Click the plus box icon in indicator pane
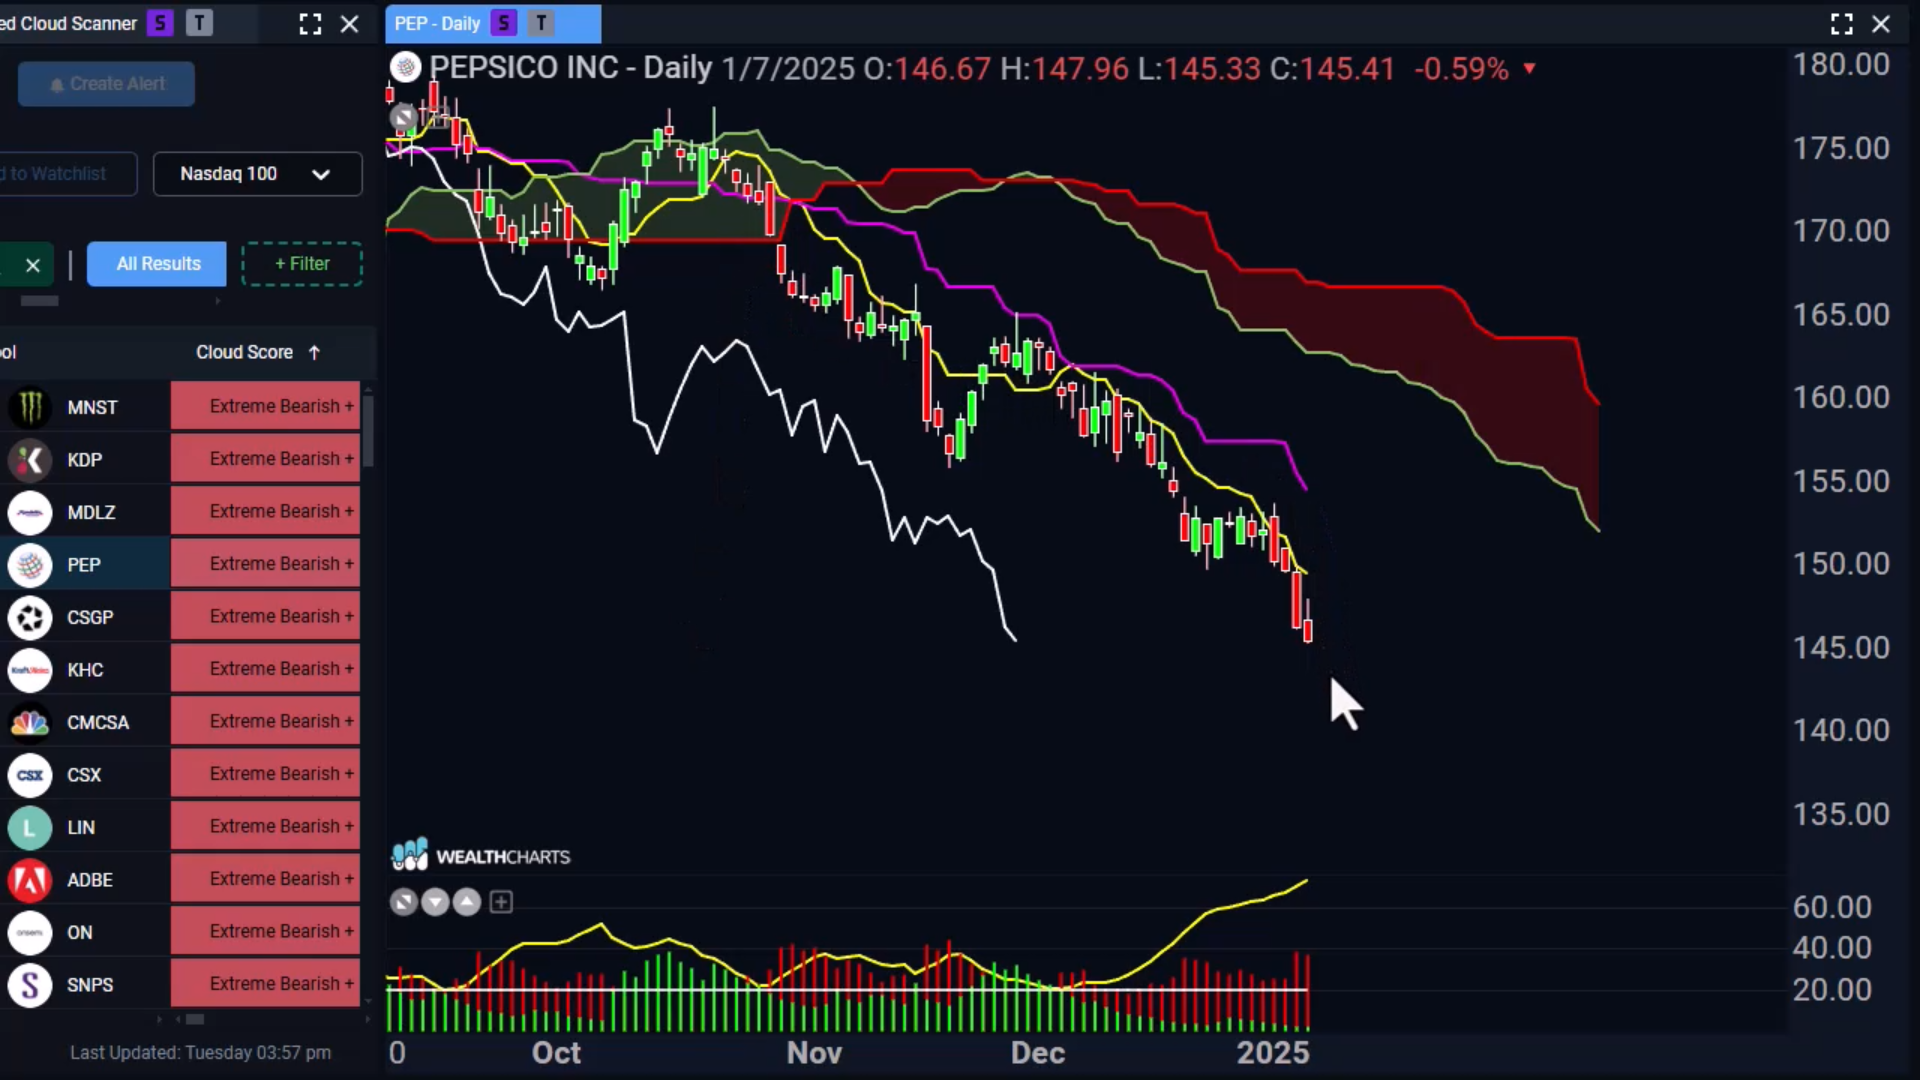The width and height of the screenshot is (1920, 1080). click(501, 903)
